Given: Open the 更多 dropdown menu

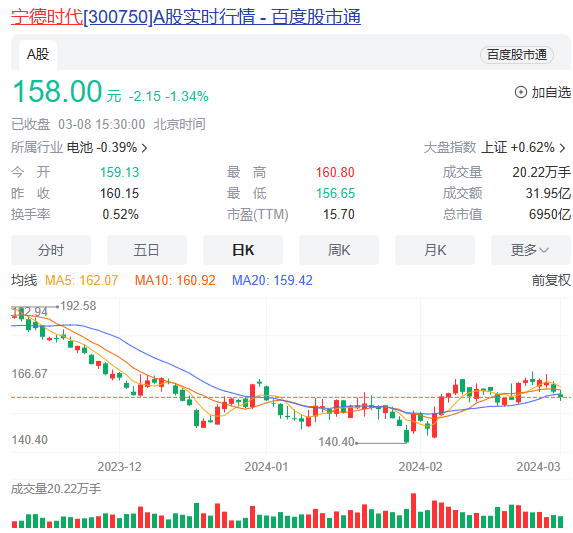Looking at the screenshot, I should 531,250.
